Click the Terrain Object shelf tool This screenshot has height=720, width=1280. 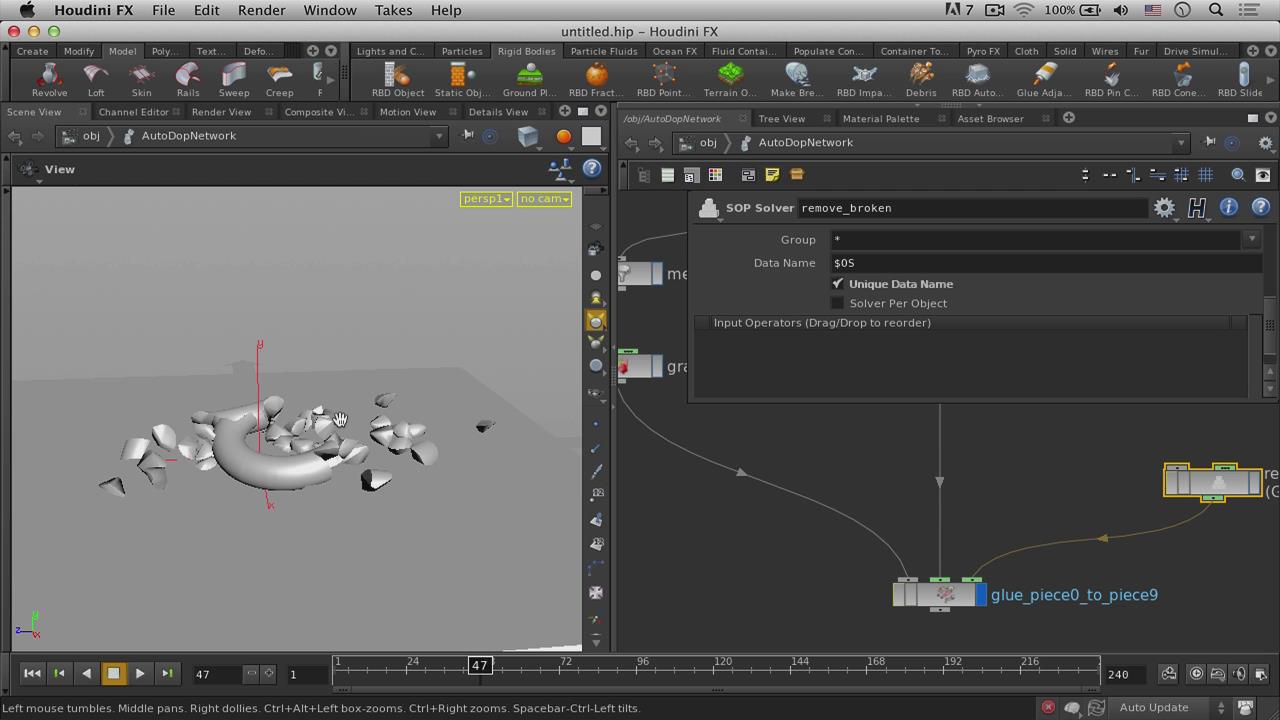(730, 80)
